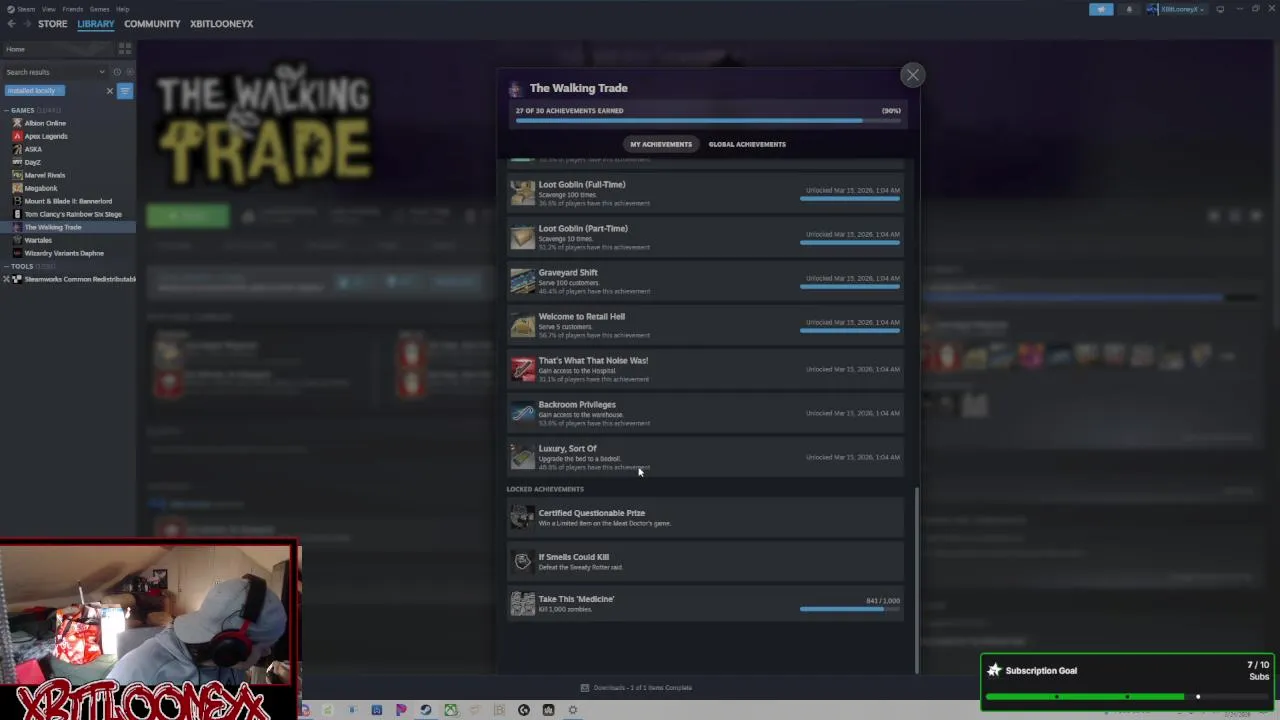Go to the COMMUNITY section

152,24
